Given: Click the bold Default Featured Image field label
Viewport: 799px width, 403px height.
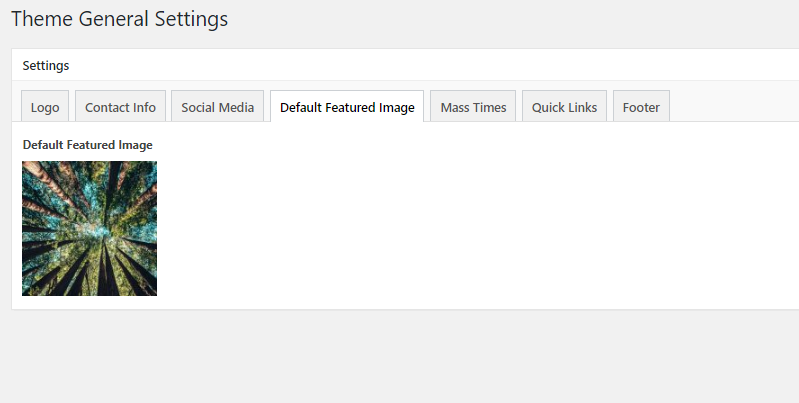Looking at the screenshot, I should pos(87,145).
